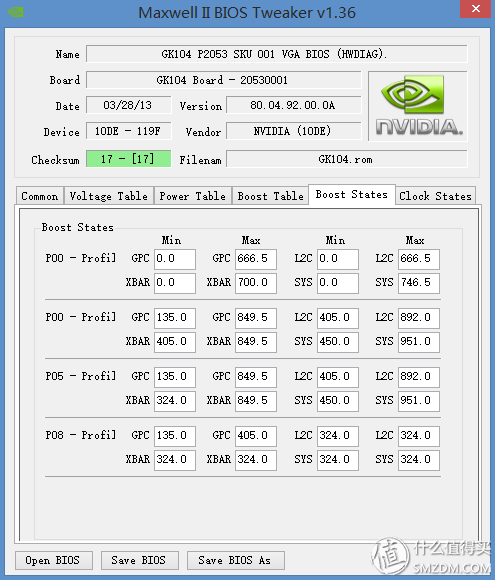This screenshot has height=580, width=495.
Task: Click the large NVIDIA logo image
Action: coord(418,106)
